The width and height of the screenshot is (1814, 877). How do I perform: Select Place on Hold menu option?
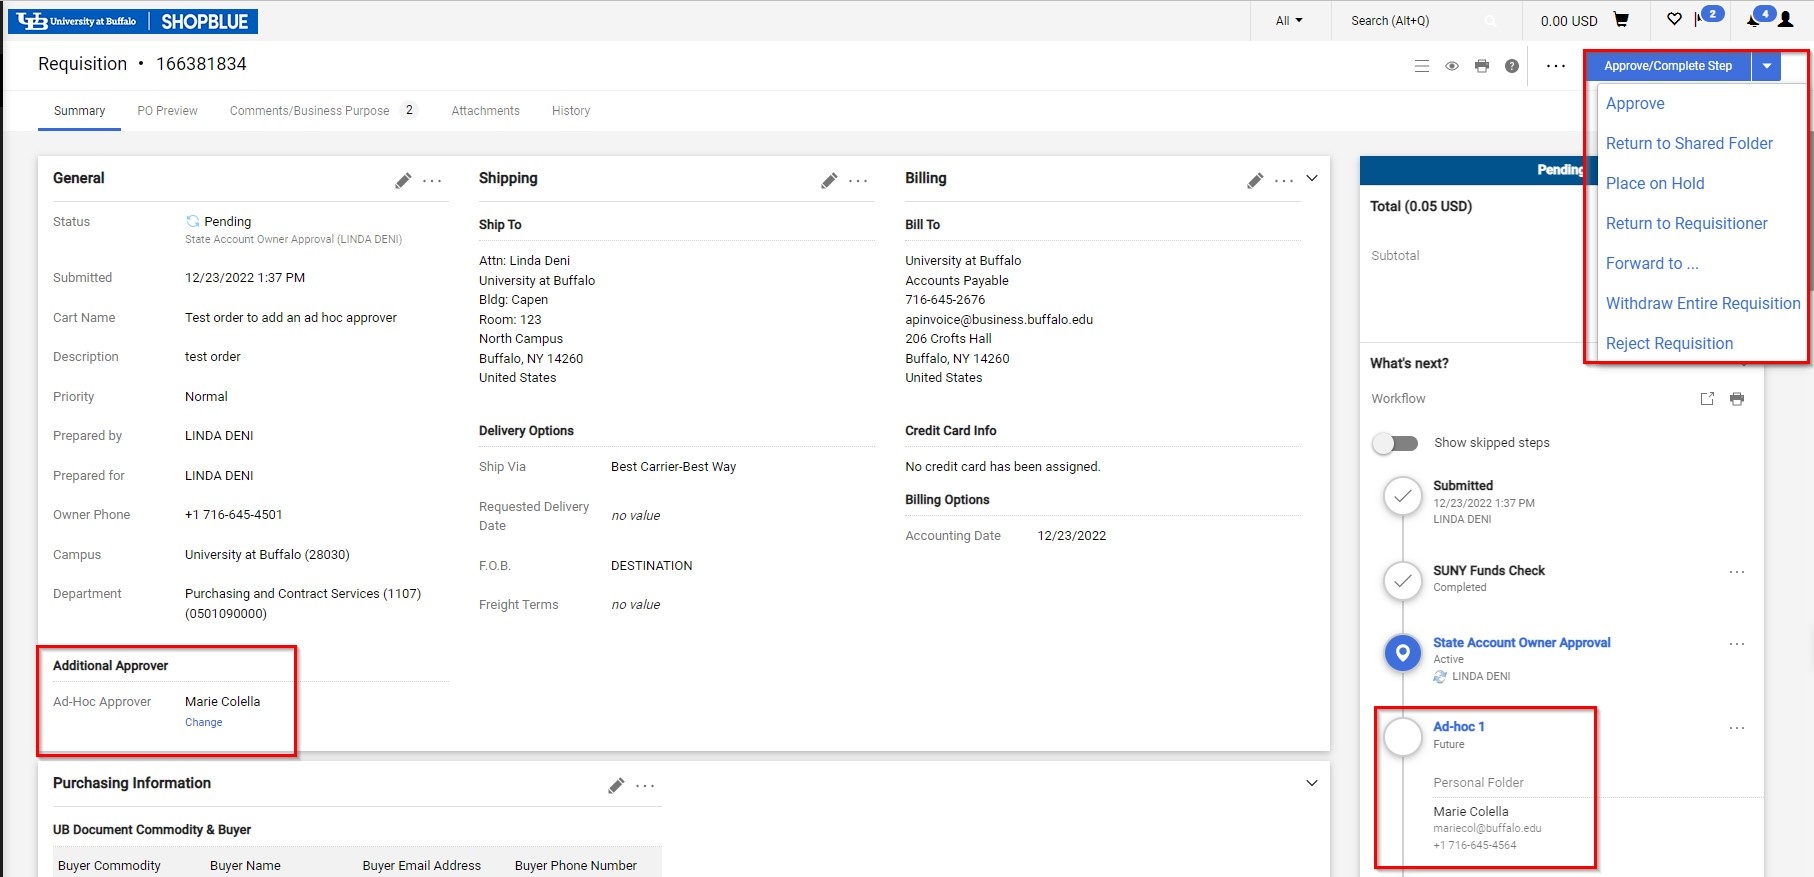pyautogui.click(x=1655, y=183)
